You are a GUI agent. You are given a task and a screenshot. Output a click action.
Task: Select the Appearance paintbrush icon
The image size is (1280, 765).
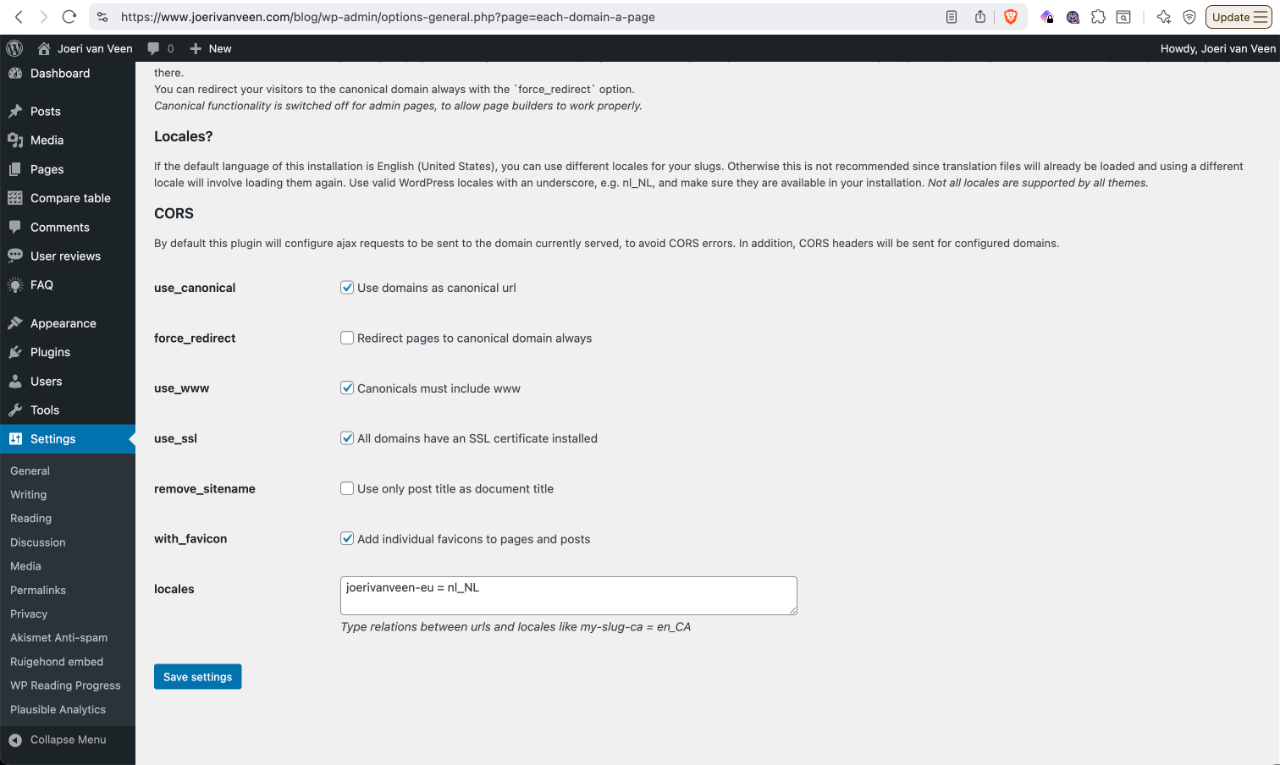point(17,323)
